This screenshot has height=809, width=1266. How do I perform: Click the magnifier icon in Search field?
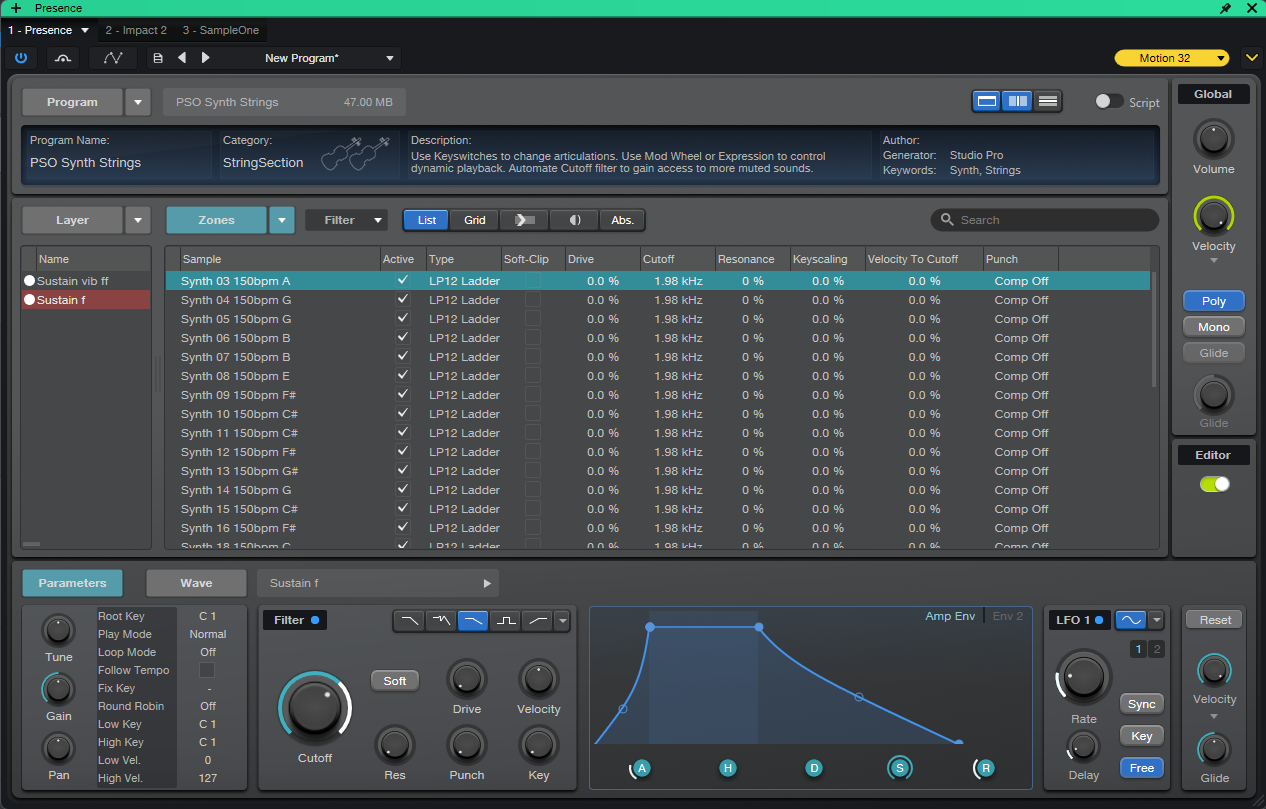click(947, 220)
